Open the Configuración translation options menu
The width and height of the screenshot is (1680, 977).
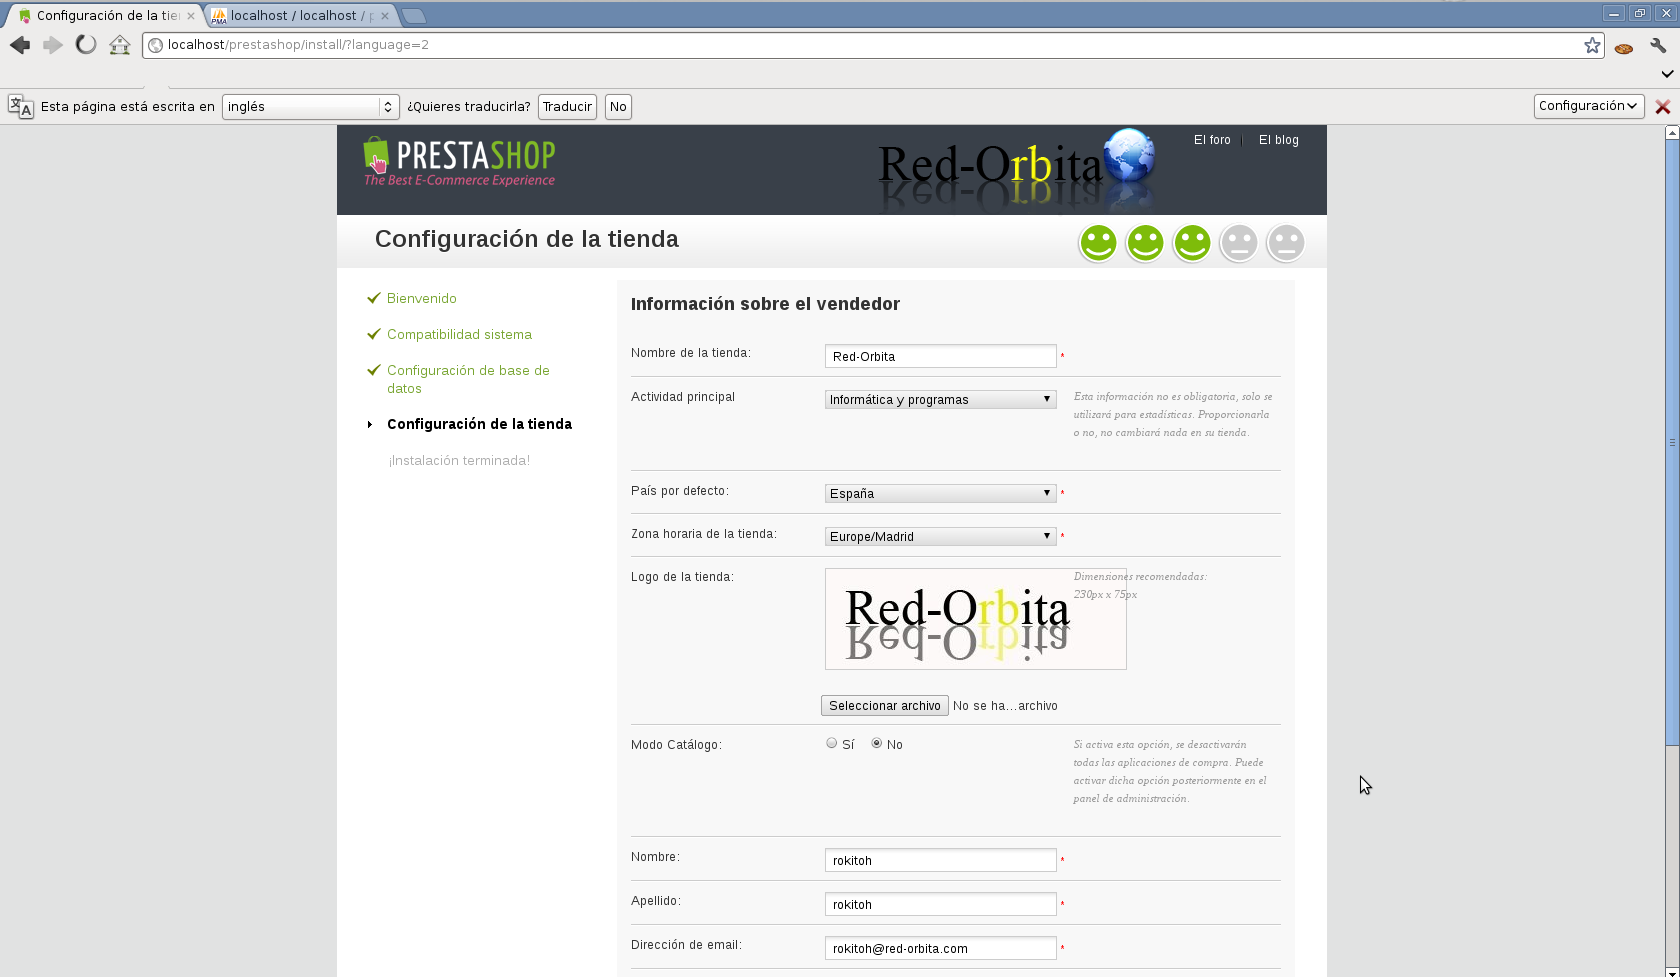coord(1589,106)
